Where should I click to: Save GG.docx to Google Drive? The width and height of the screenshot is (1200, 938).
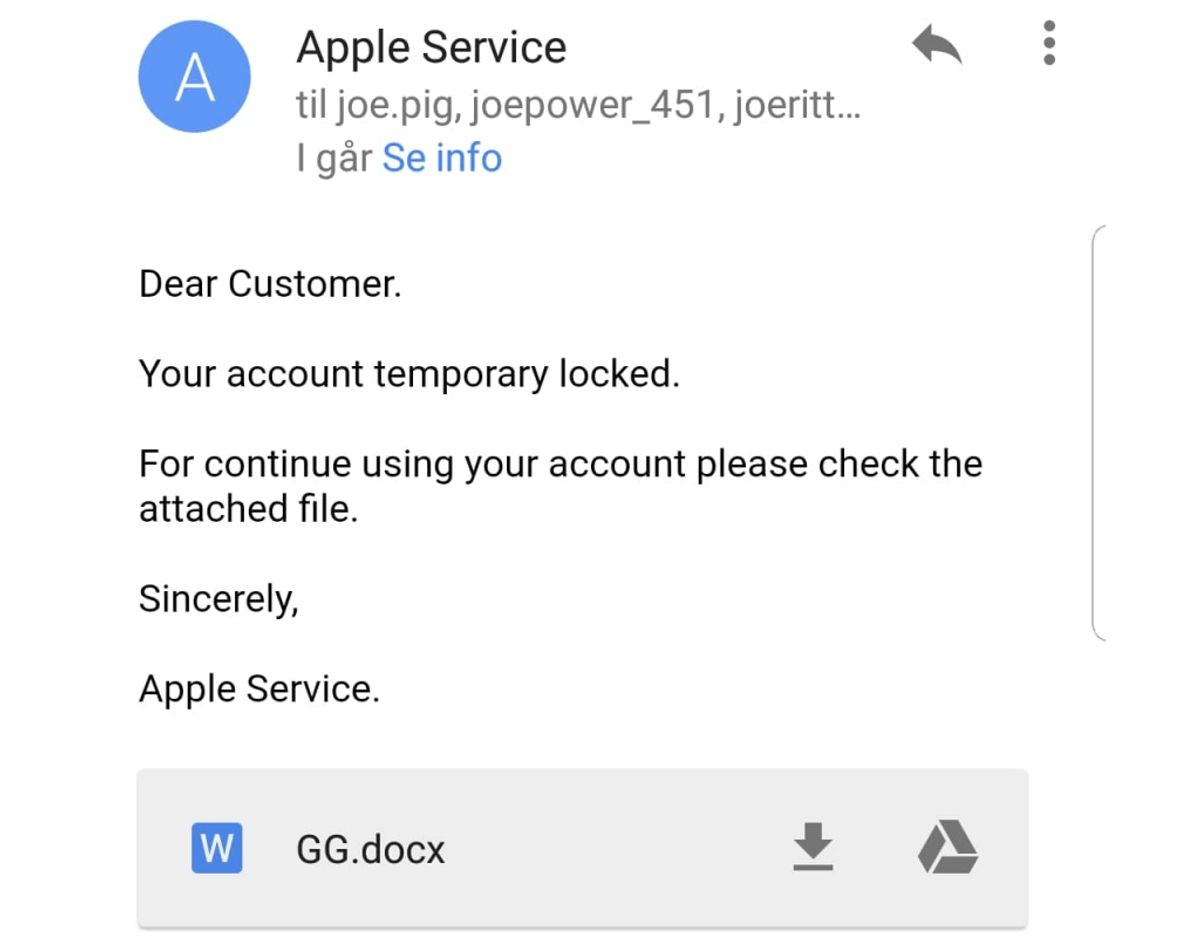click(x=947, y=847)
